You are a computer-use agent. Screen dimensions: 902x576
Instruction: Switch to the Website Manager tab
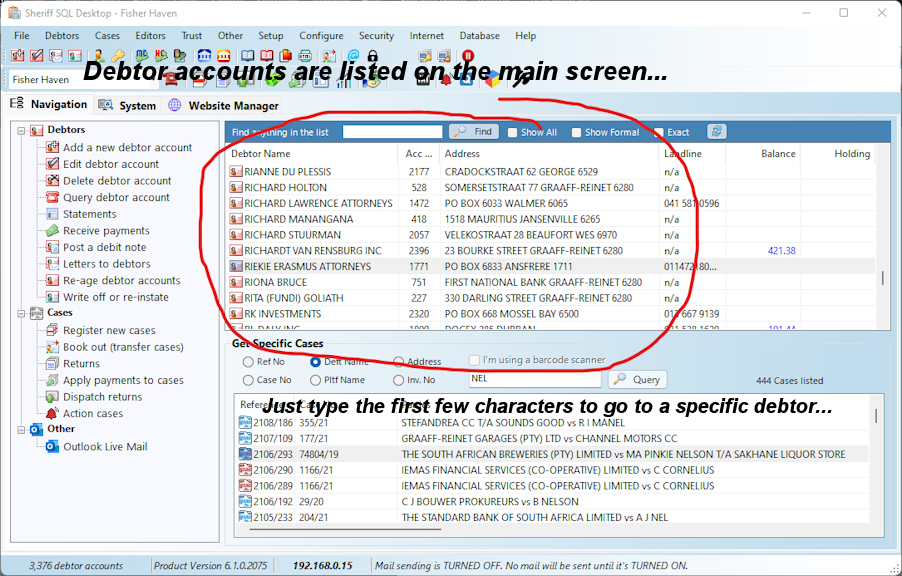click(x=223, y=105)
